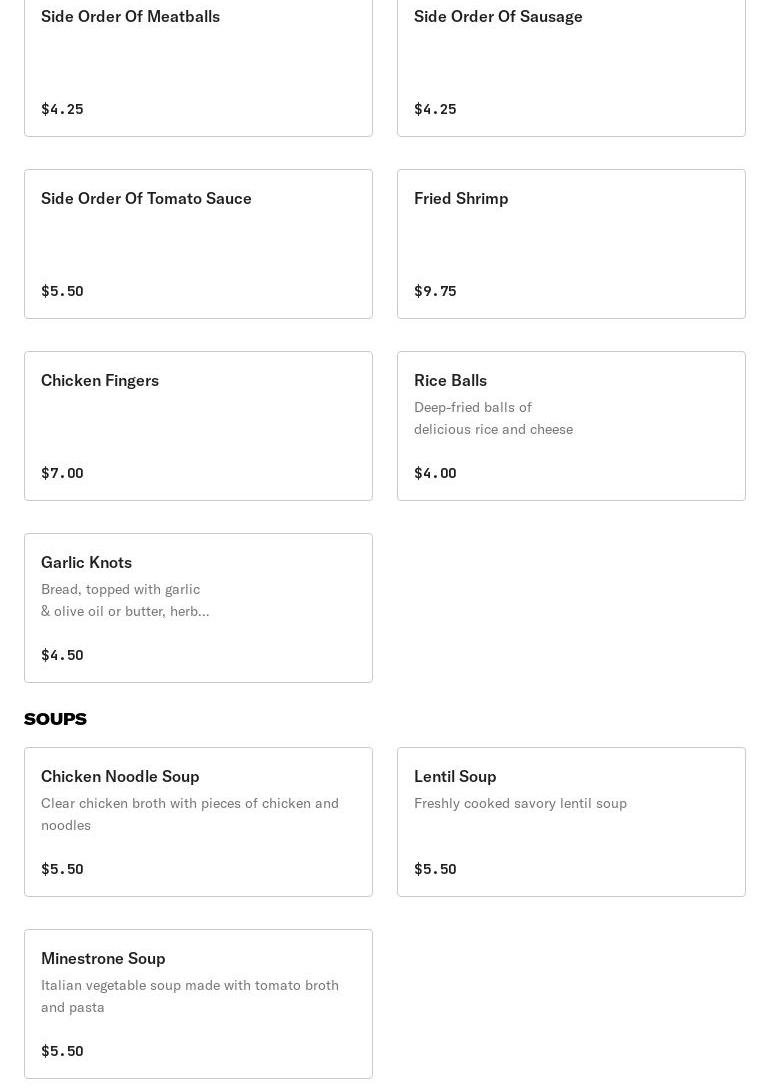Image resolution: width=770 pixels, height=1089 pixels.
Task: Add Side Order Of Tomato Sauce
Action: pos(198,244)
